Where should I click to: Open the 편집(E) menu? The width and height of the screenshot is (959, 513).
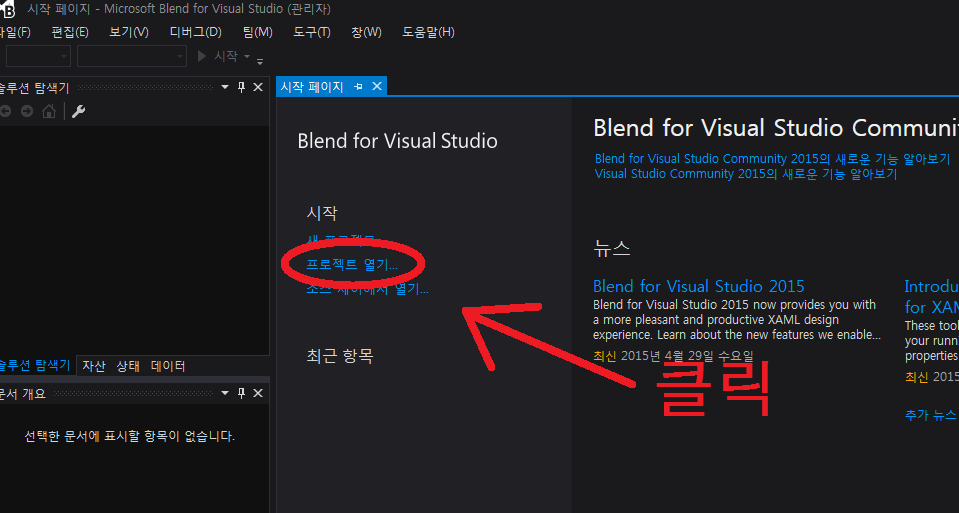point(70,32)
